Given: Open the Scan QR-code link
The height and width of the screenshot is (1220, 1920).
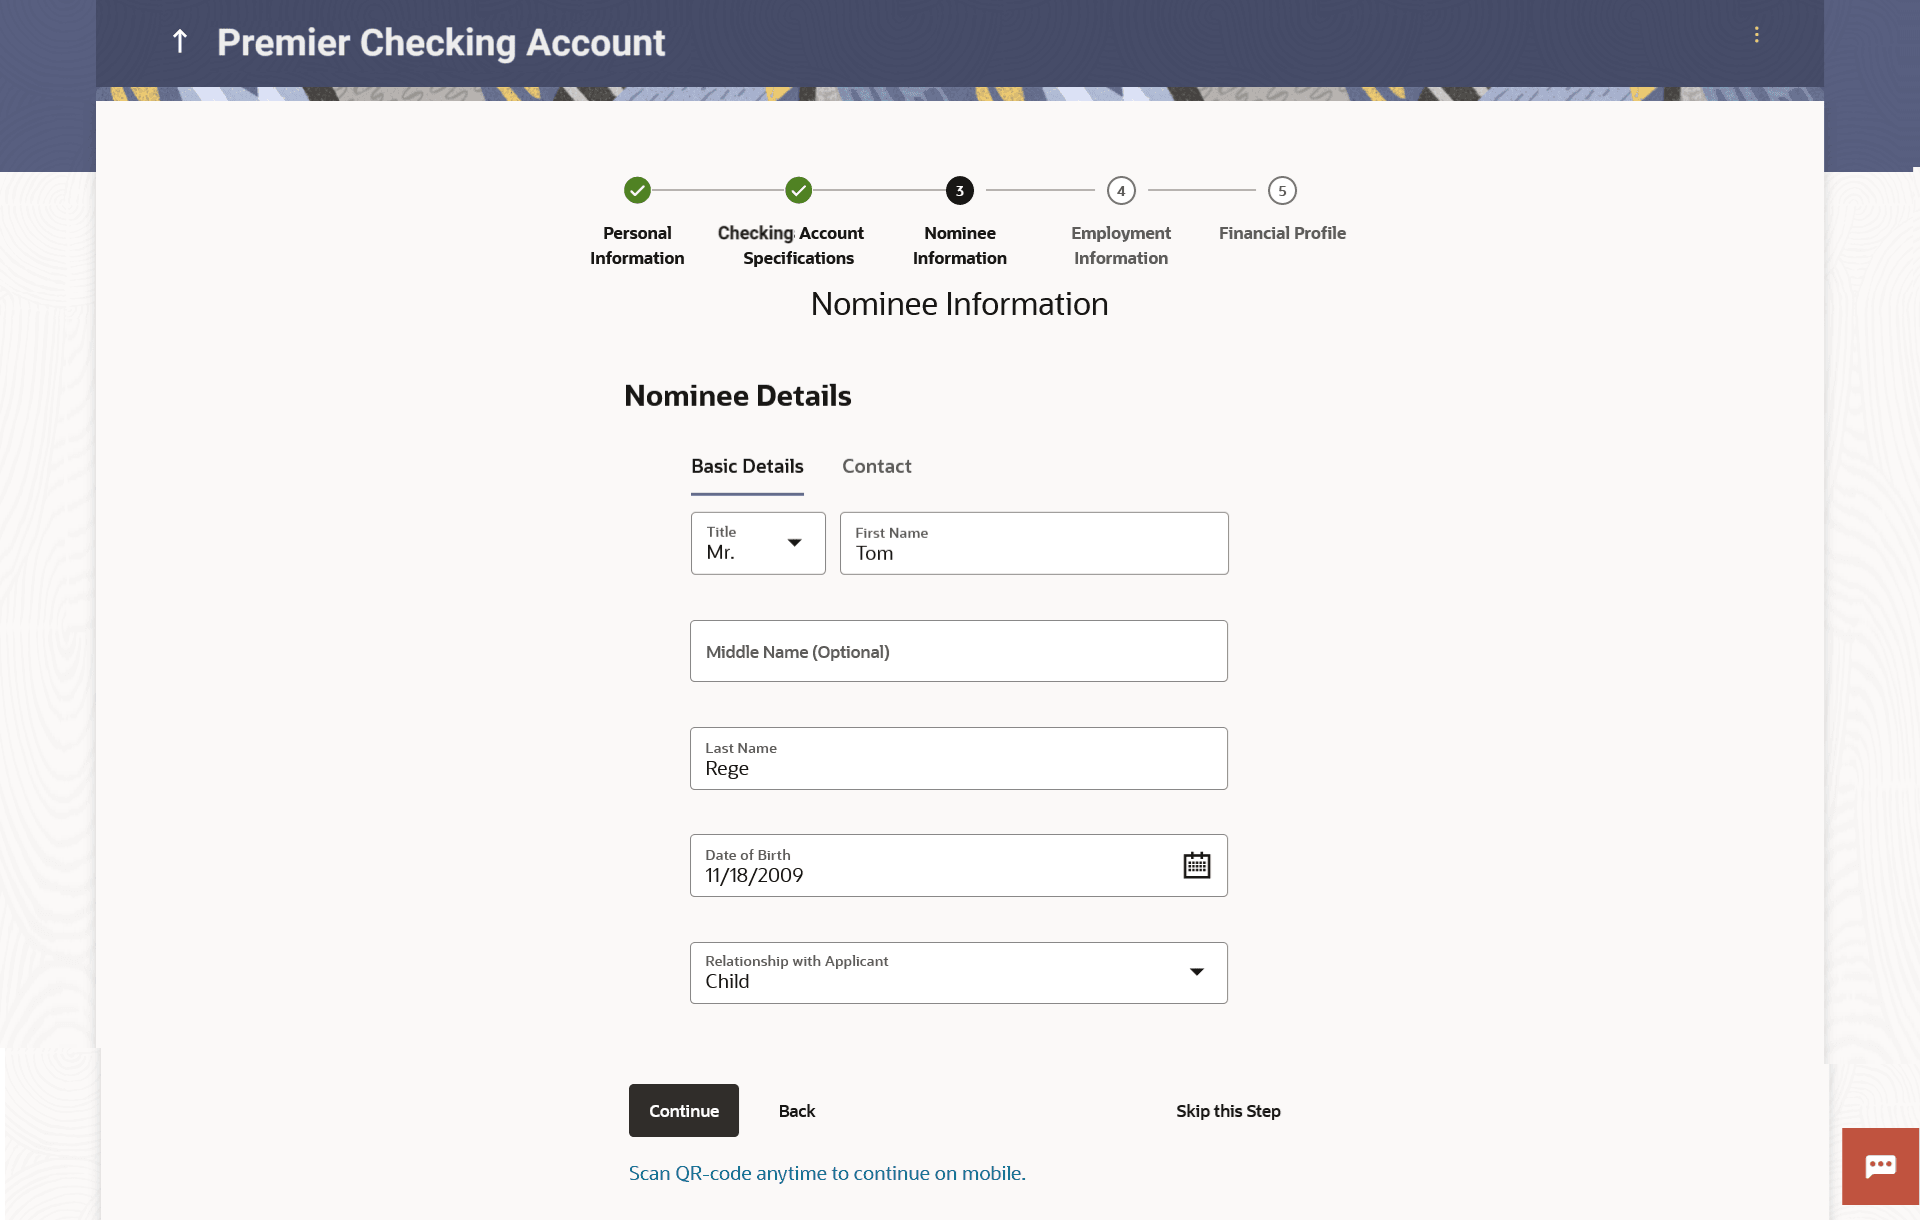Looking at the screenshot, I should (827, 1173).
